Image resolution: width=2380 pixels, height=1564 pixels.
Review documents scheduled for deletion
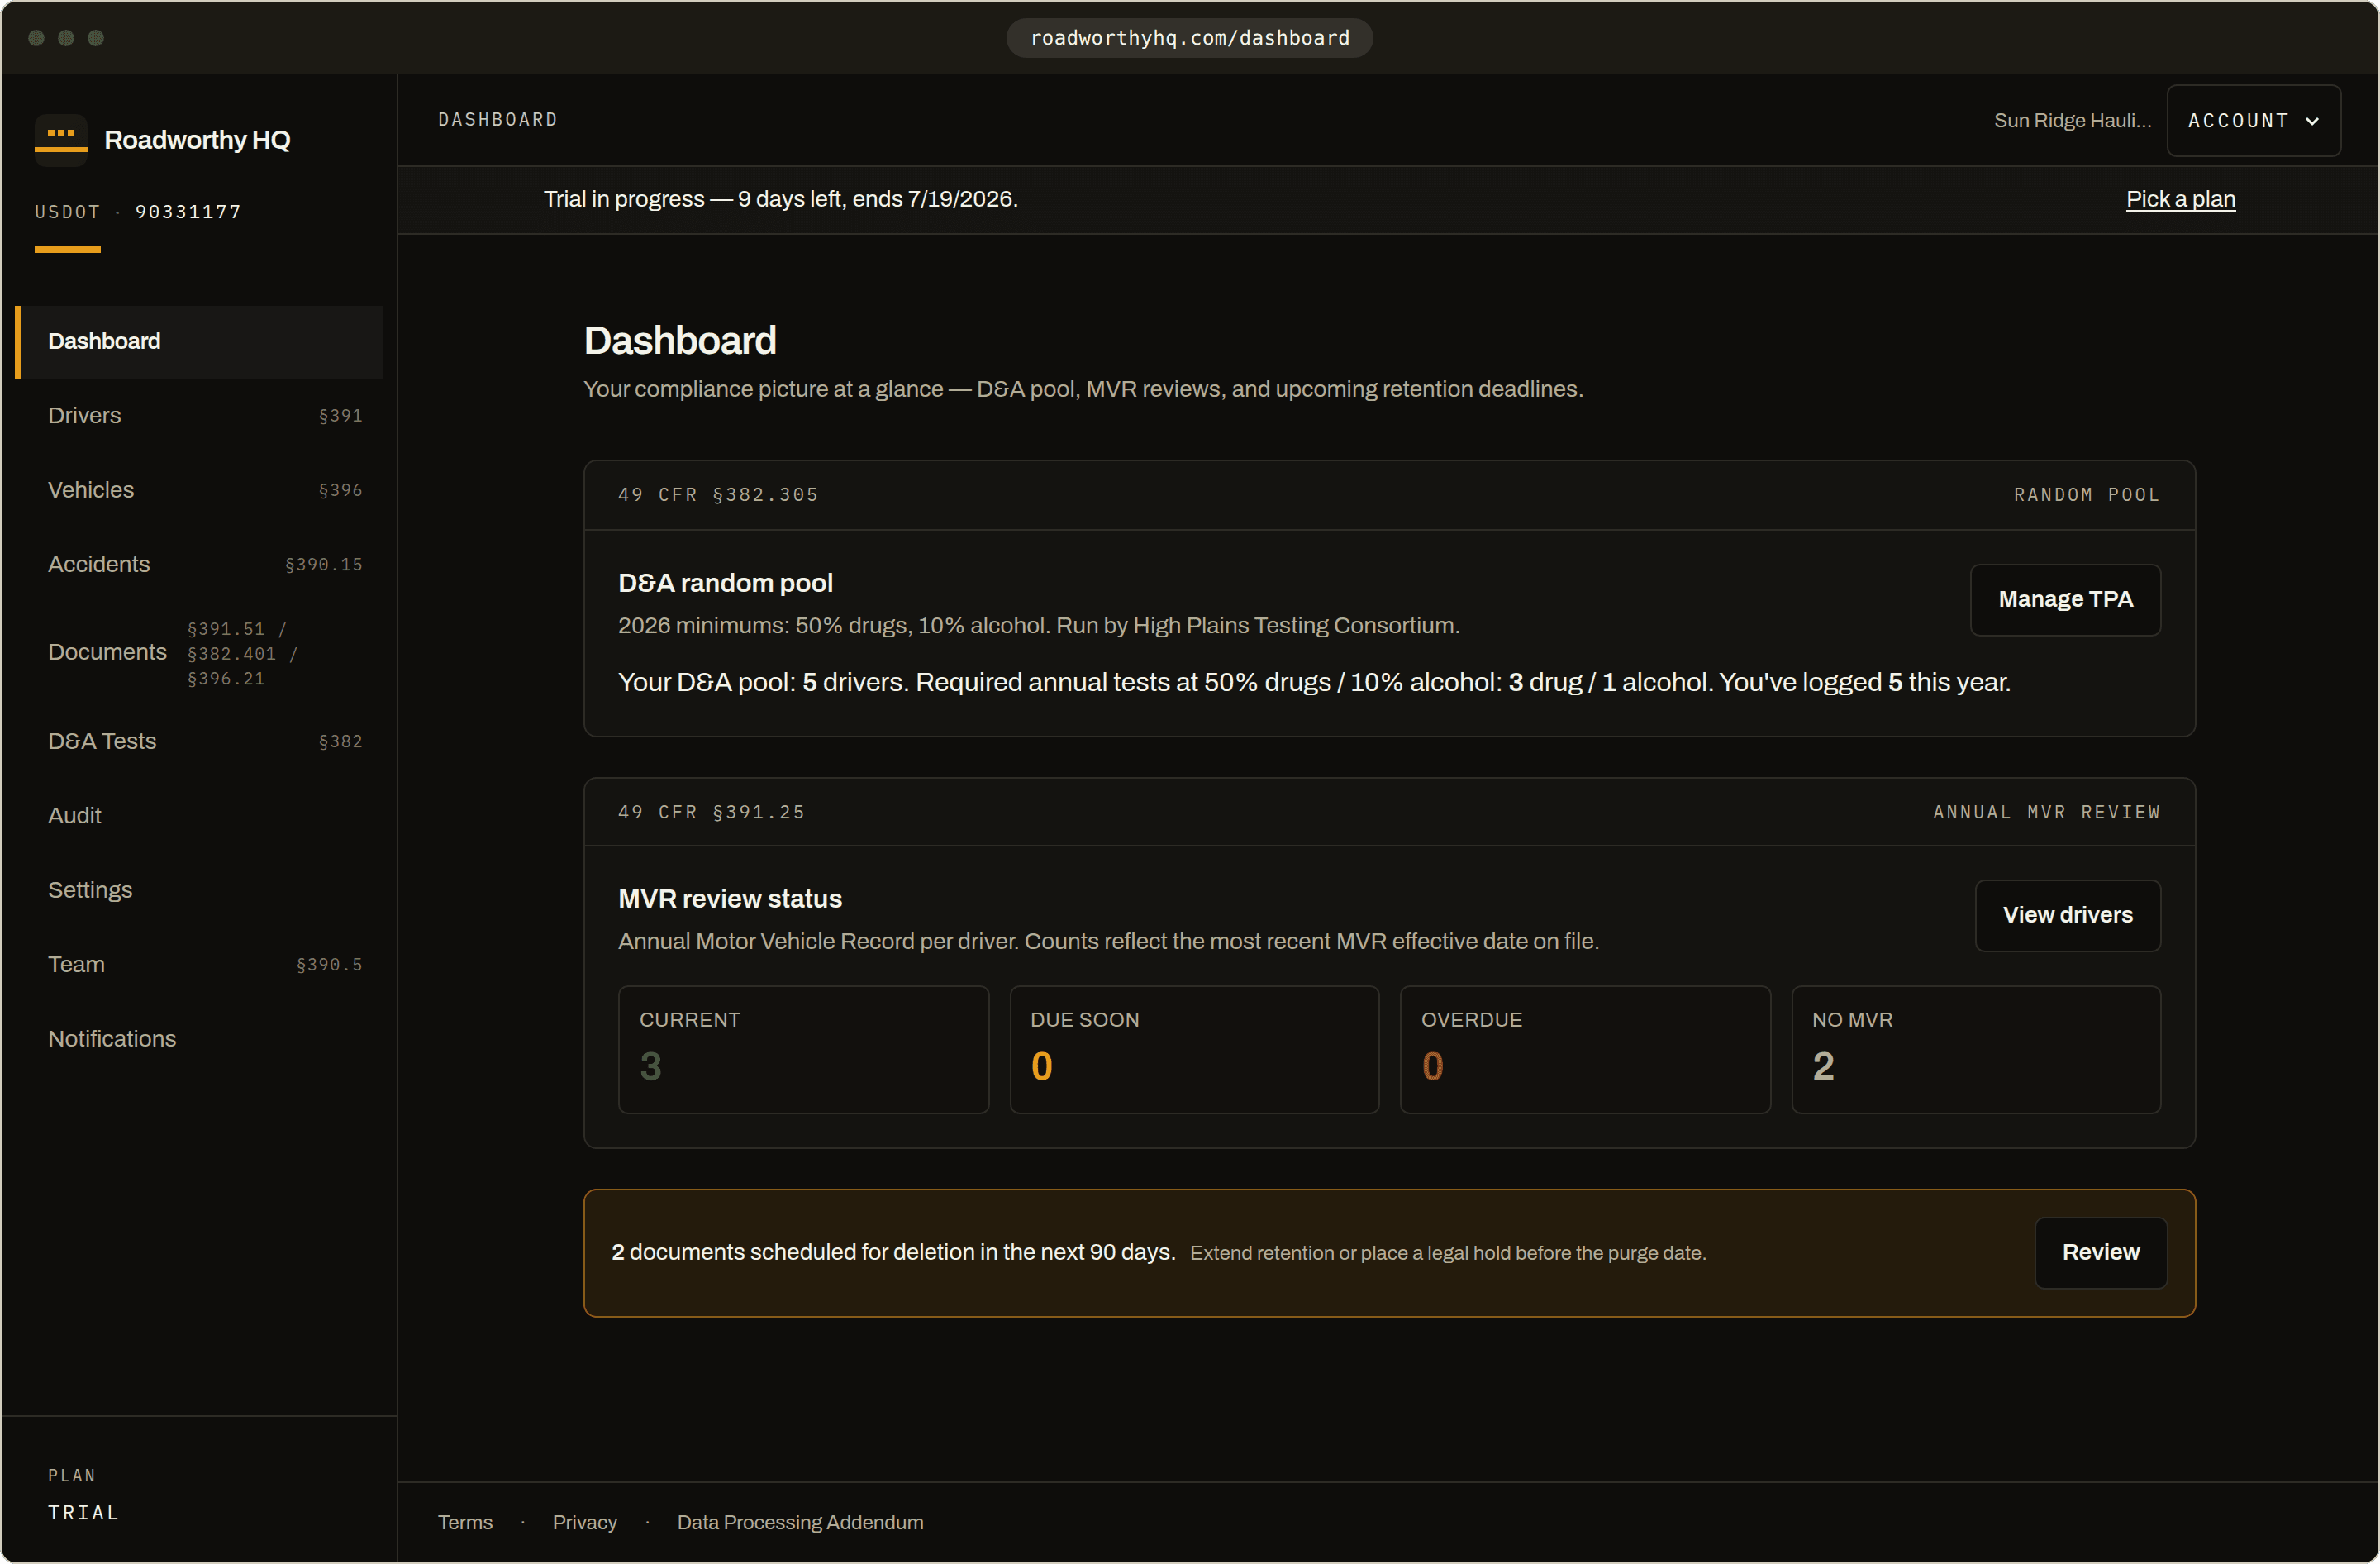[x=2100, y=1253]
